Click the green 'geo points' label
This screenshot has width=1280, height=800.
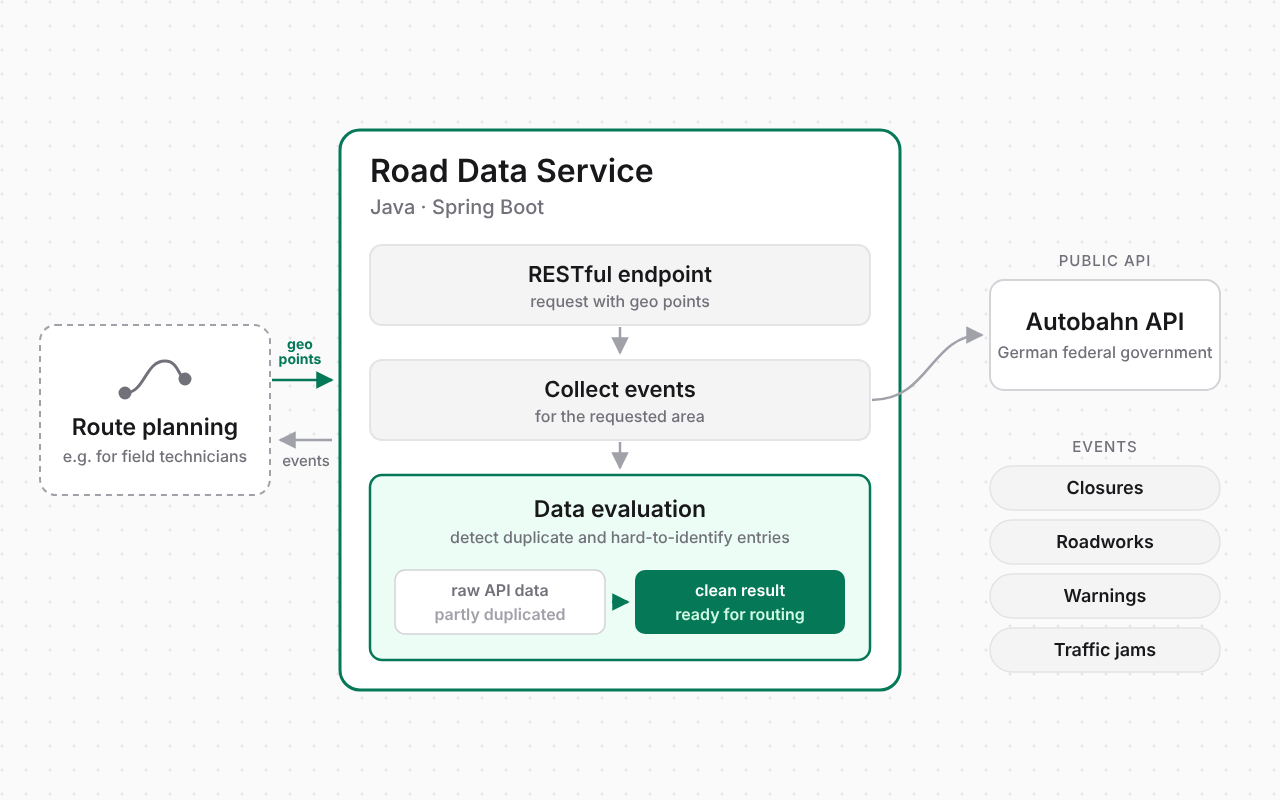pyautogui.click(x=300, y=352)
